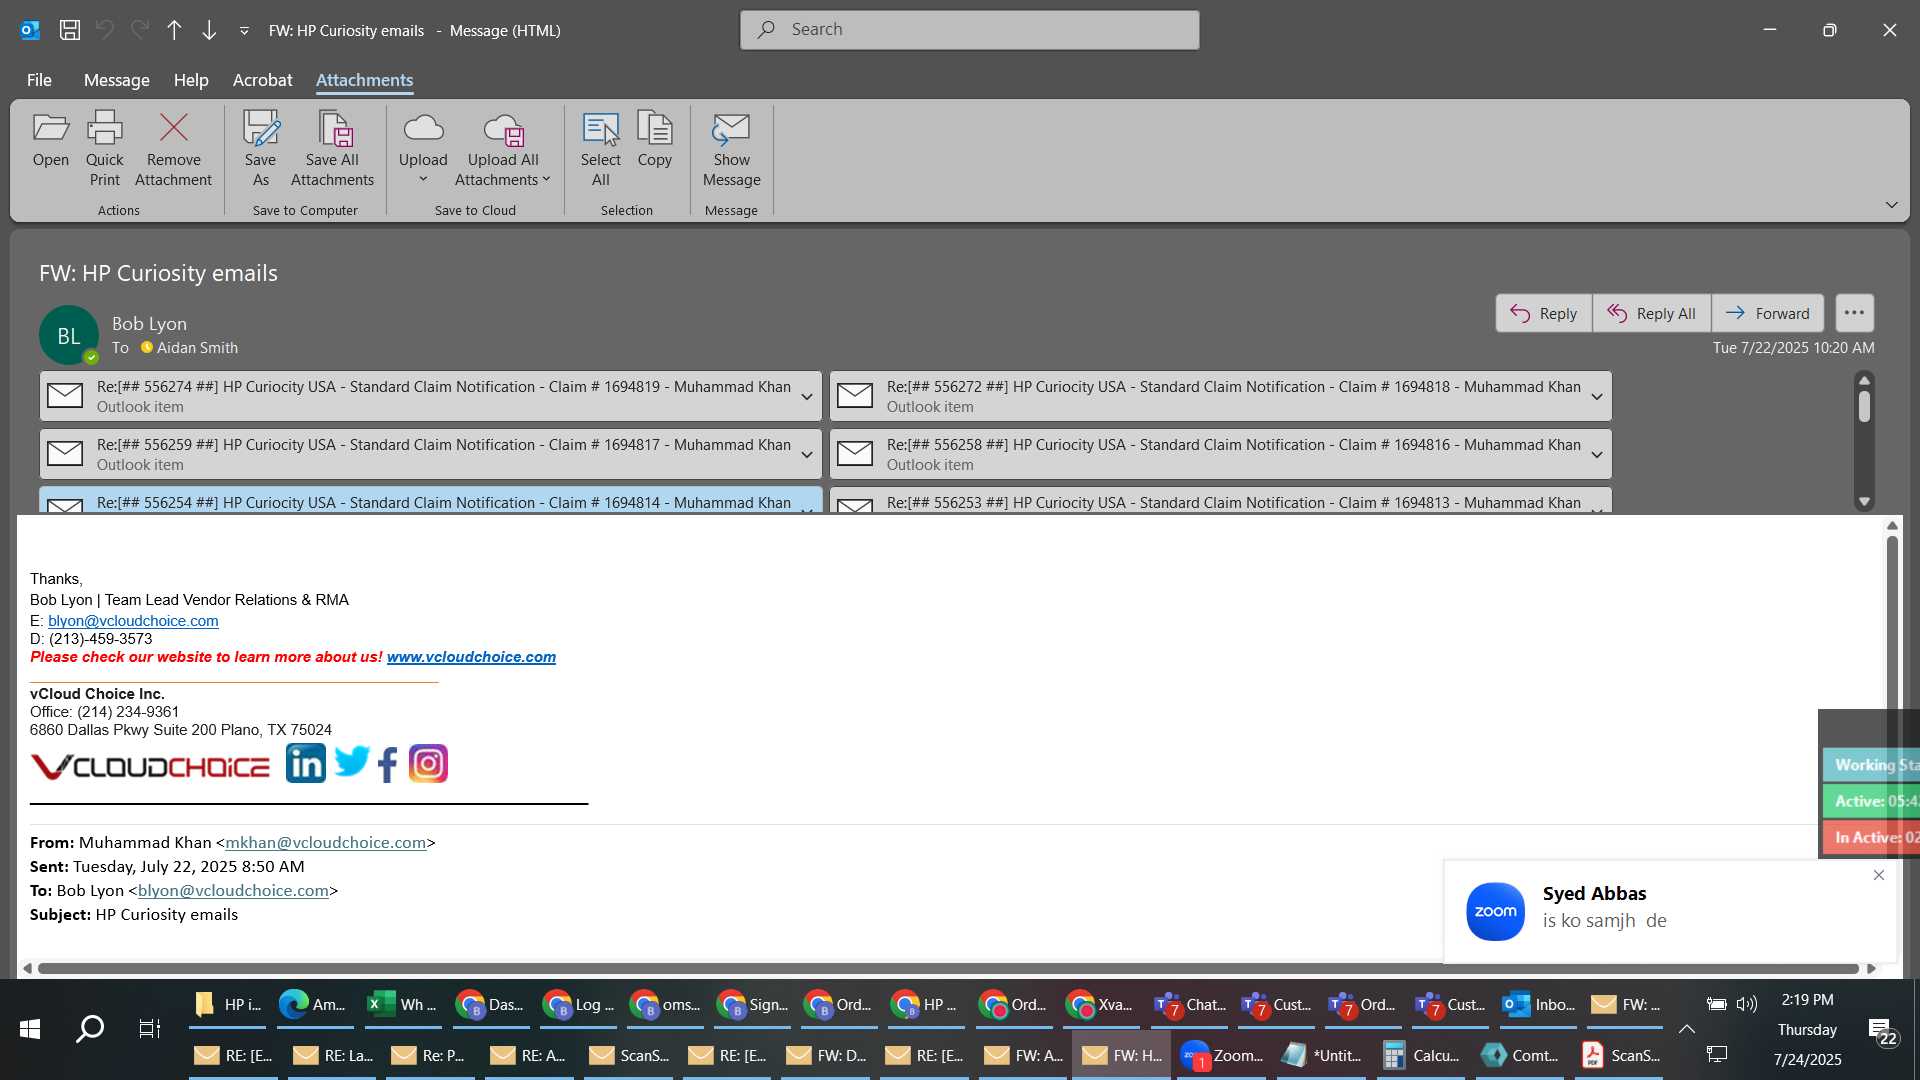Close the Syed Abbas Zoom notification

[x=1878, y=875]
